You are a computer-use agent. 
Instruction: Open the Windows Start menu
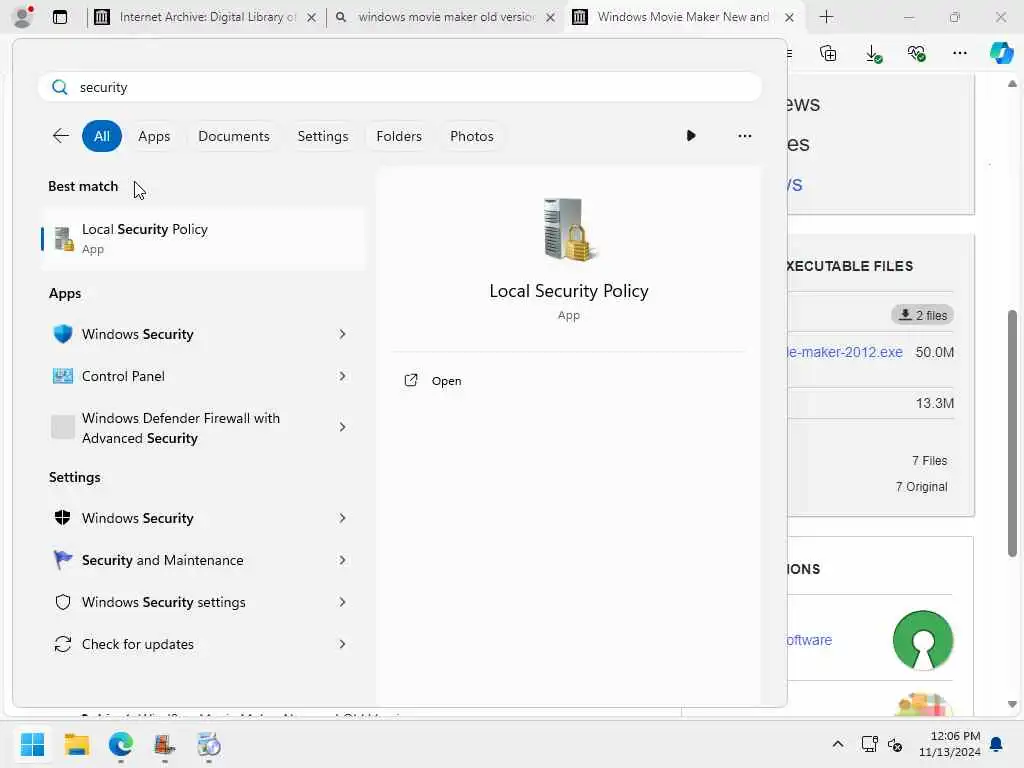coord(32,744)
